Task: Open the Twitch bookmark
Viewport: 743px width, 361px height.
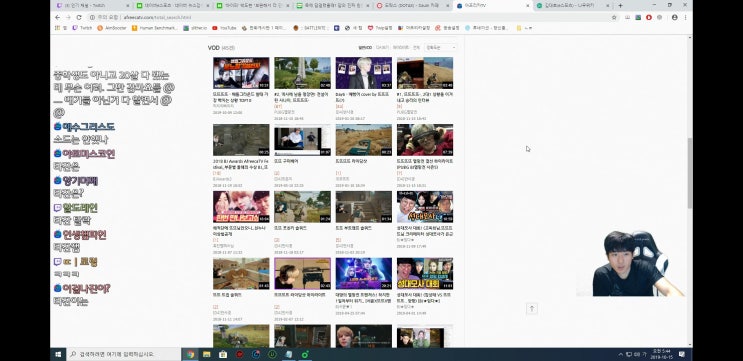Action: tap(82, 28)
